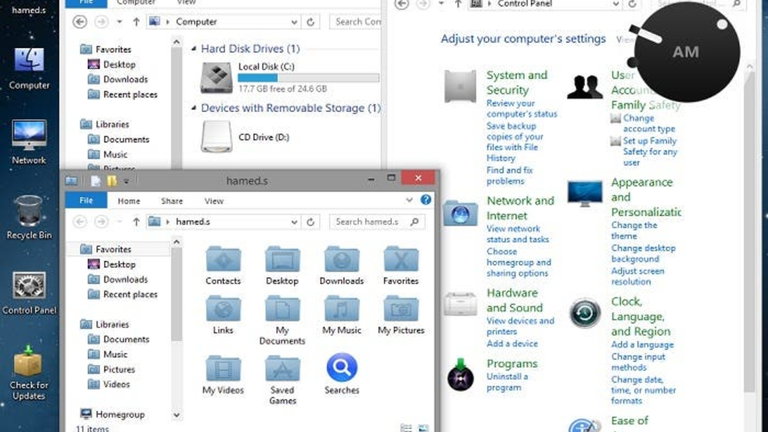Go back in the Computer window
Screen dimensions: 768x432
pyautogui.click(x=80, y=22)
